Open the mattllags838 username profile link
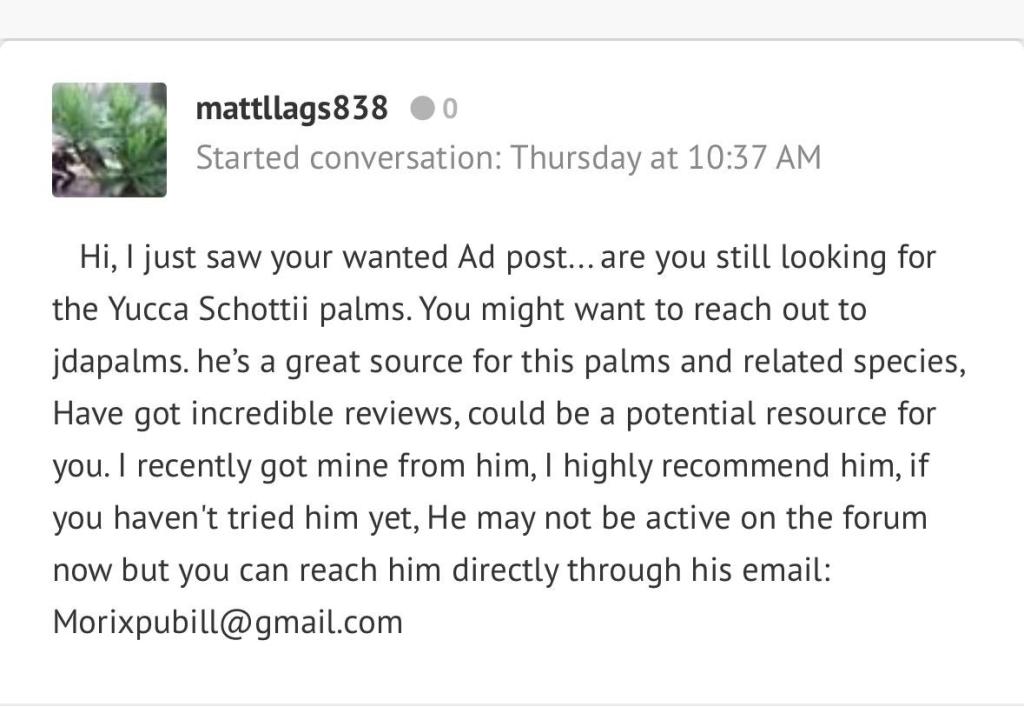This screenshot has height=707, width=1024. pyautogui.click(x=292, y=108)
